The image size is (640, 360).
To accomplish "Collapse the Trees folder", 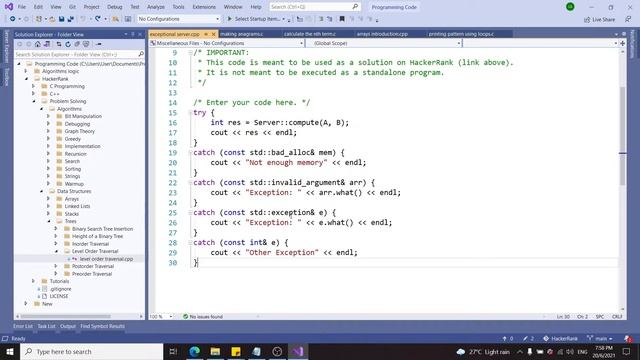I will click(49, 221).
